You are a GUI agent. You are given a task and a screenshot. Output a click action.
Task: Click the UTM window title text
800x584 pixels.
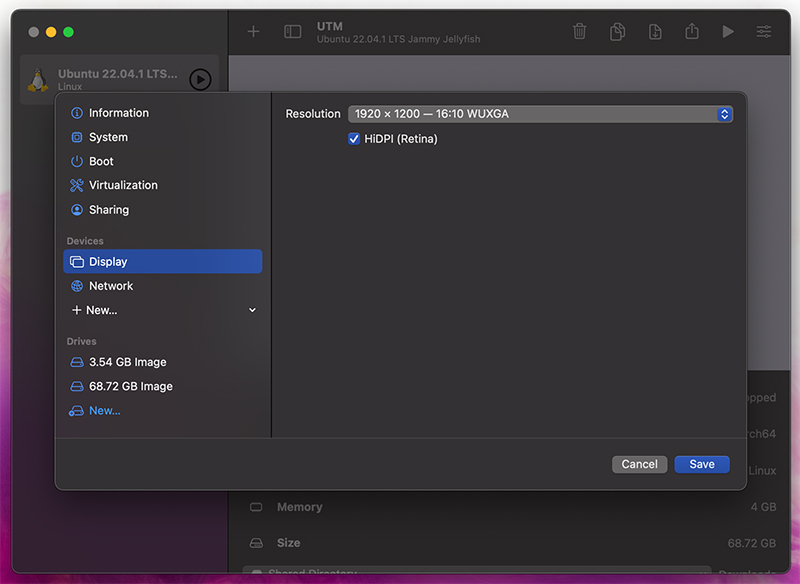pyautogui.click(x=330, y=26)
